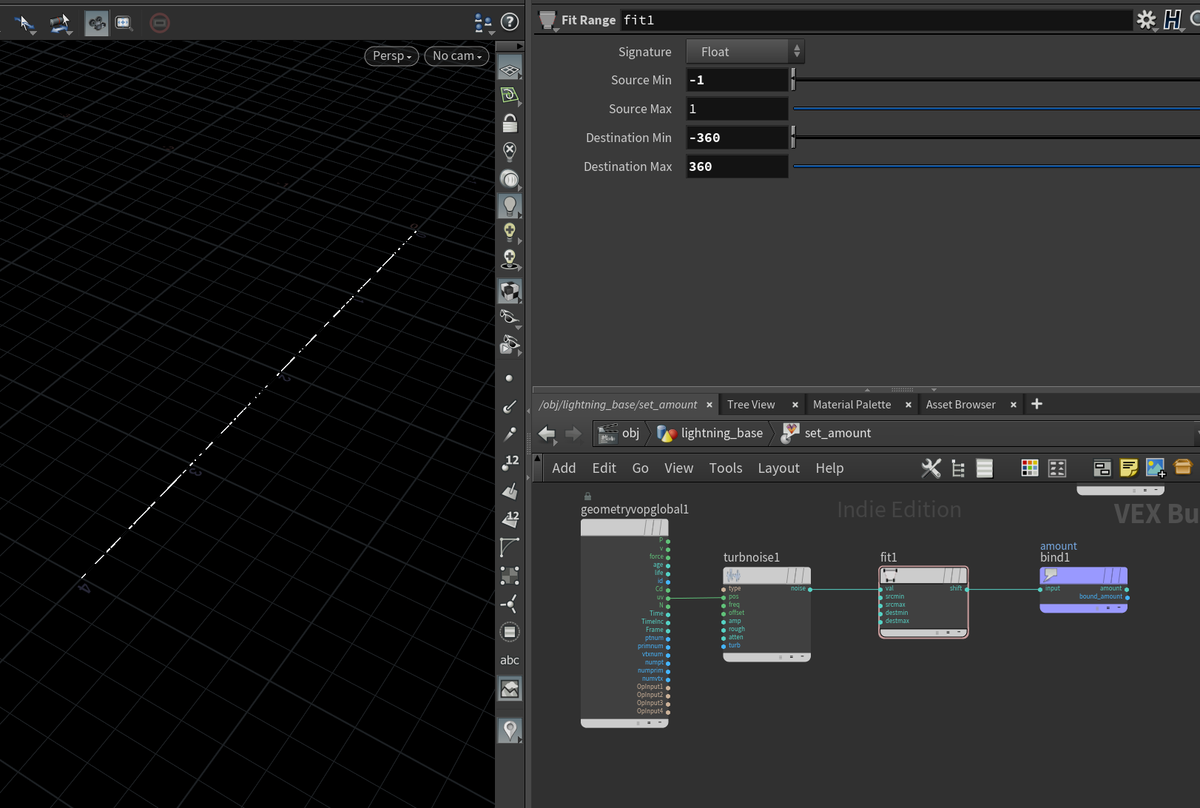Click the Source Max value field
The image size is (1200, 808).
click(x=737, y=109)
